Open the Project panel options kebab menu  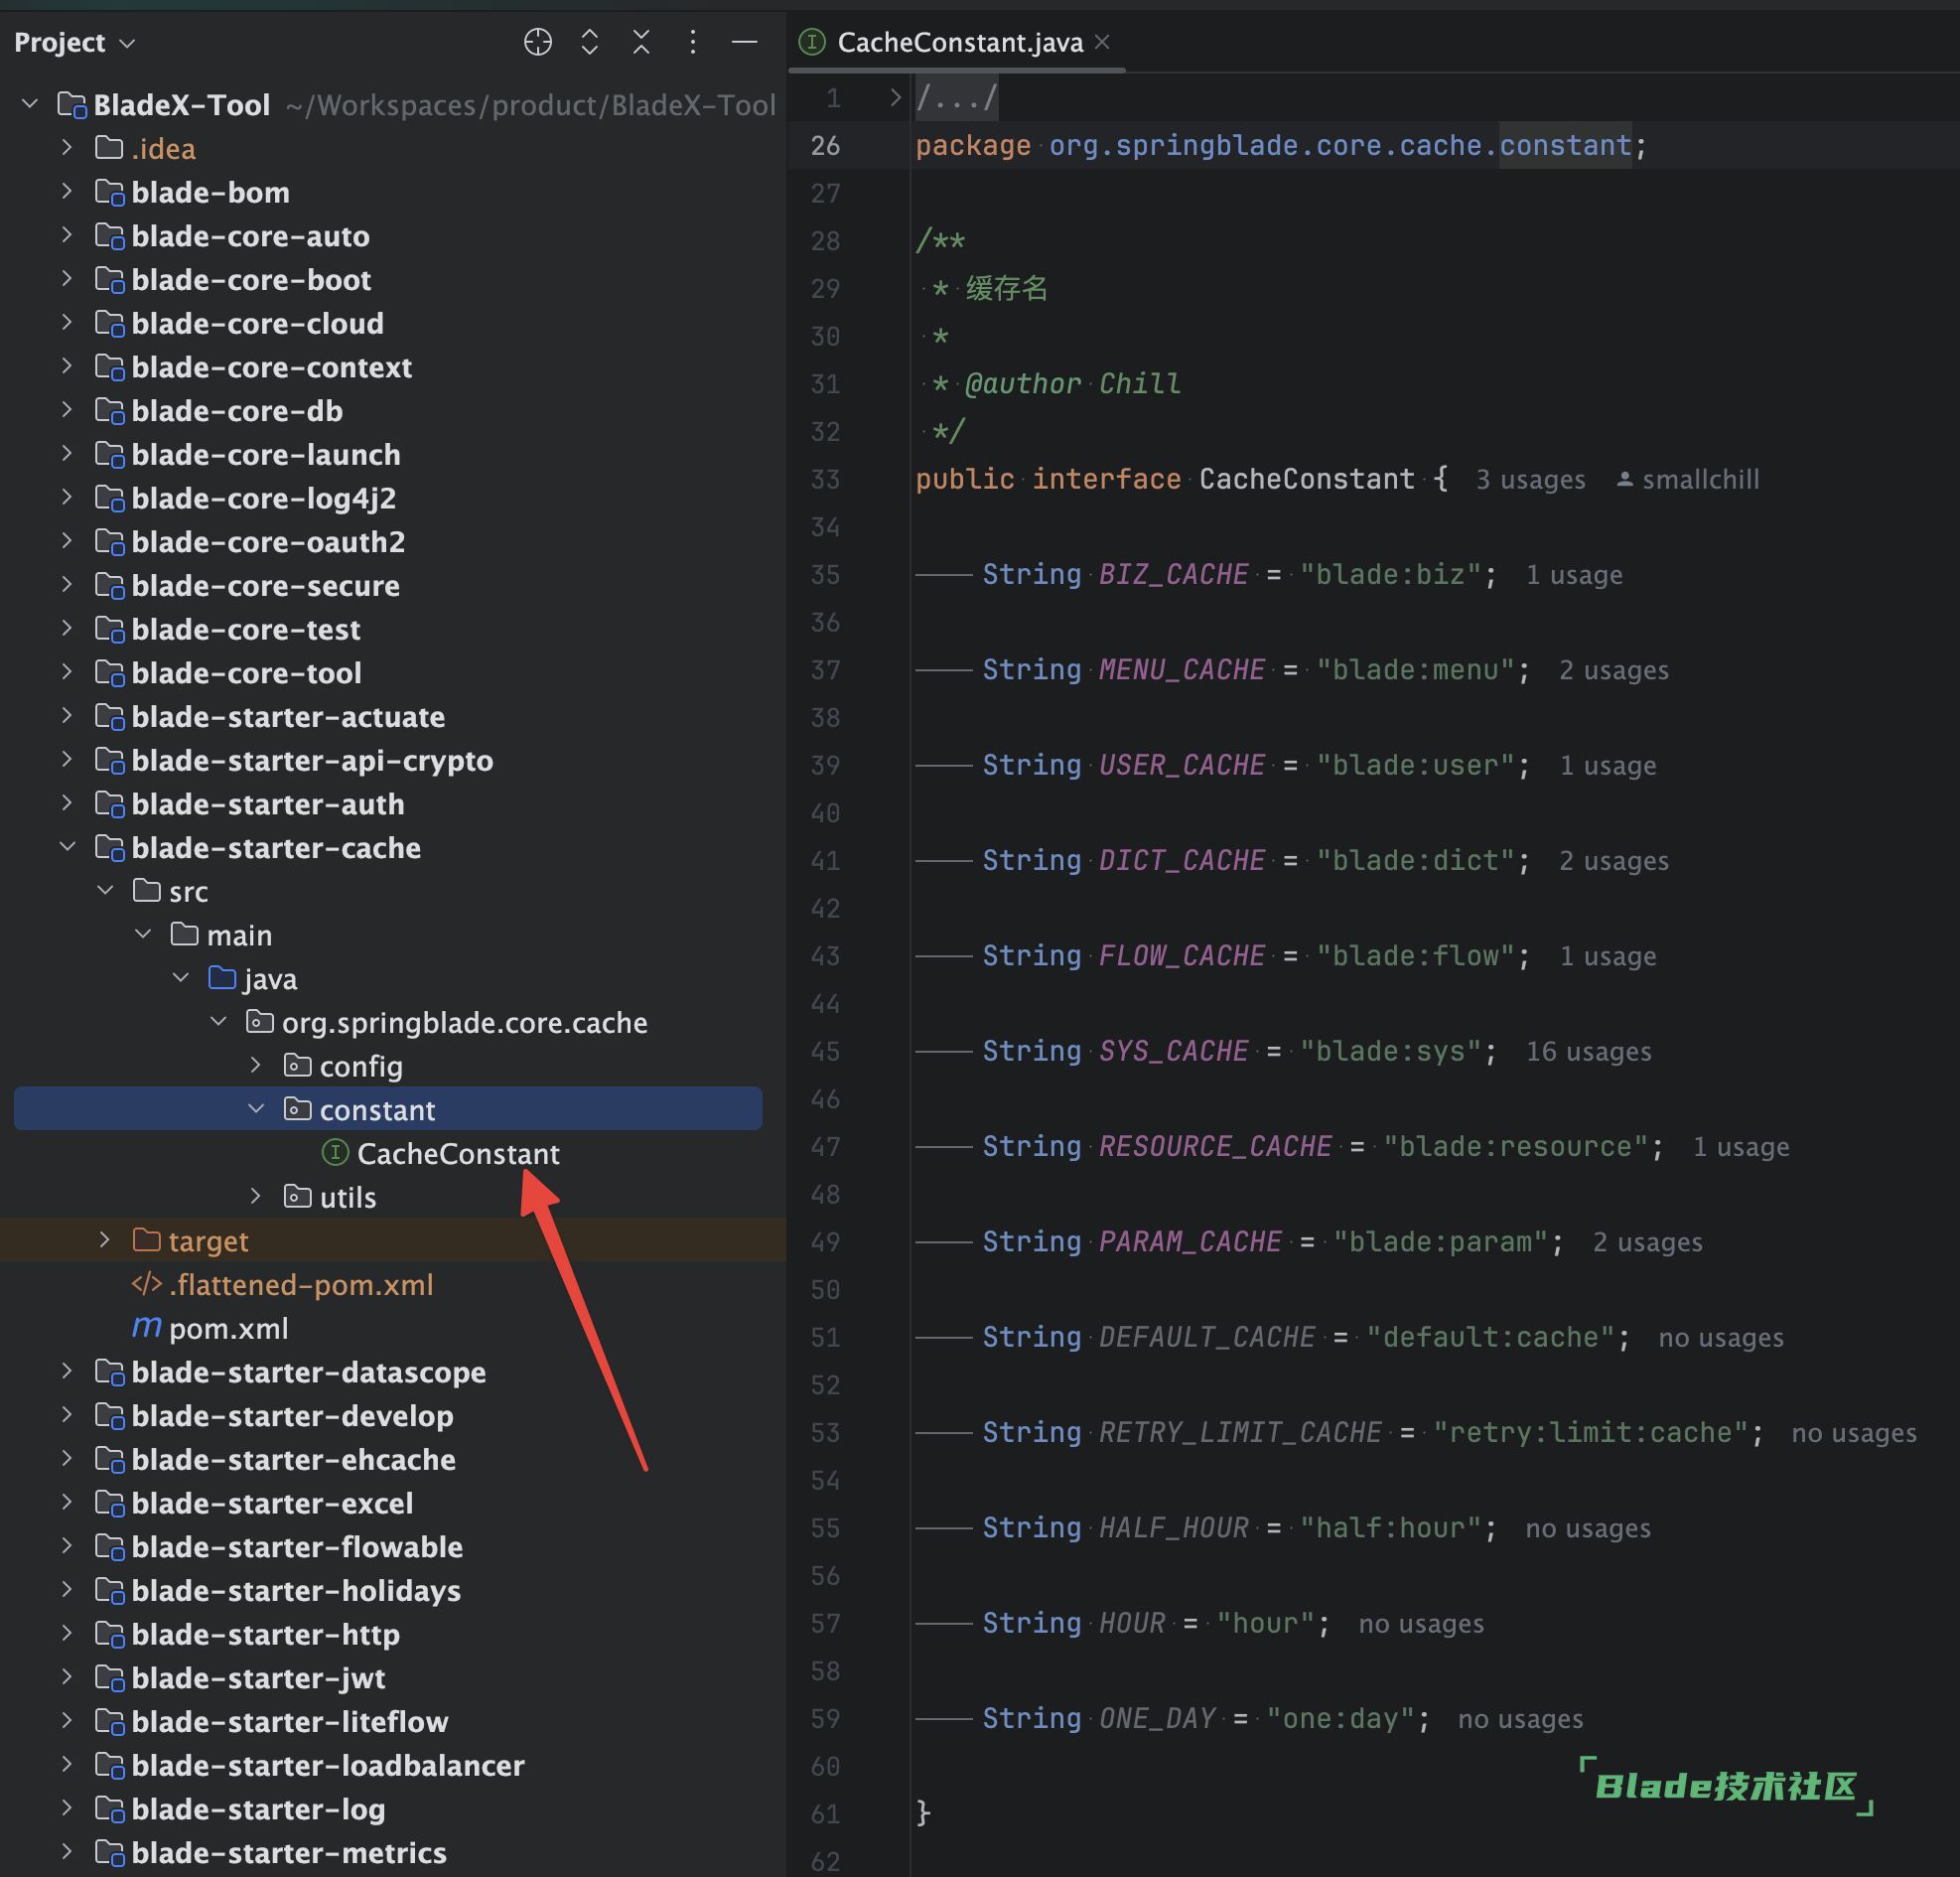pos(692,42)
